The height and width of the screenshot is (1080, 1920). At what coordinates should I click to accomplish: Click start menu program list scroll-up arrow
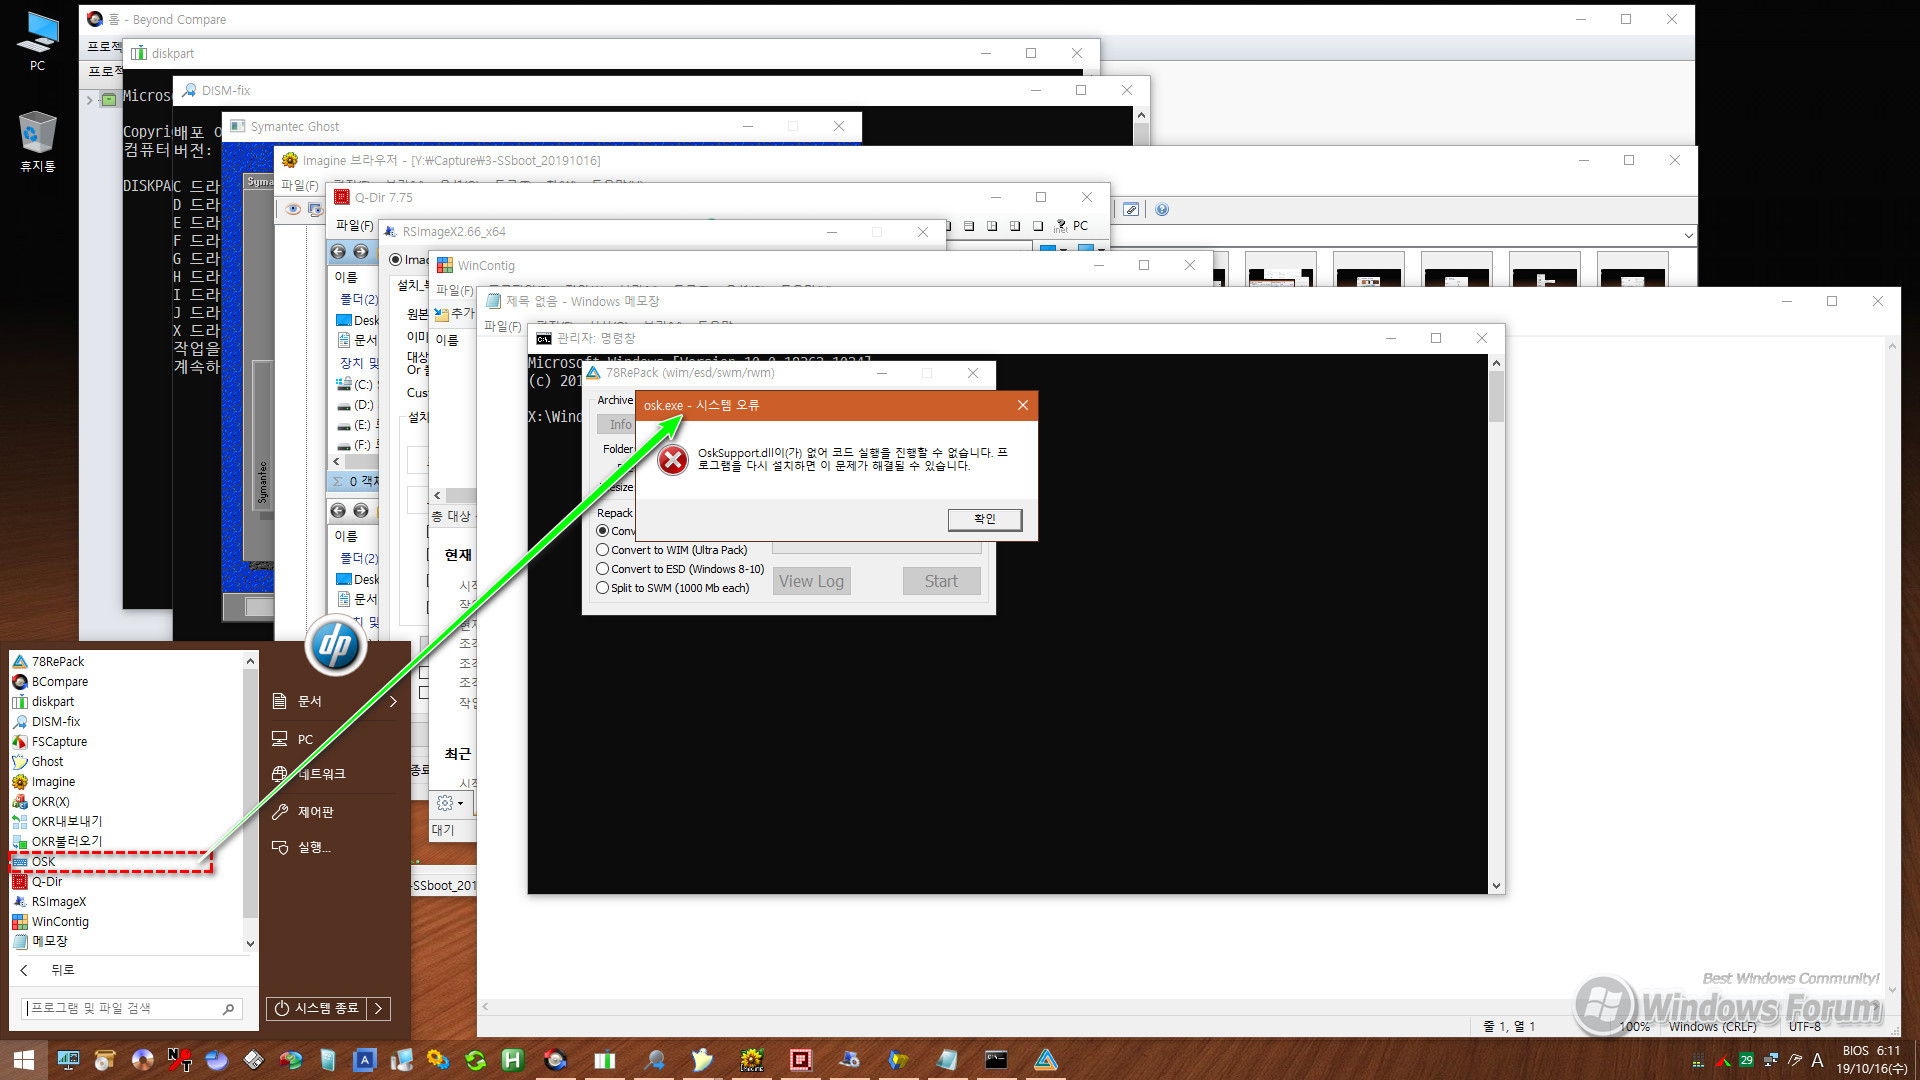(x=250, y=661)
